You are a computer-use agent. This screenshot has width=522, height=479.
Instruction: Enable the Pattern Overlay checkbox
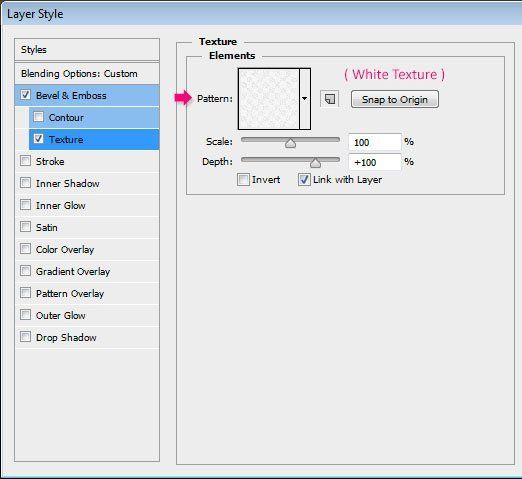click(x=26, y=293)
